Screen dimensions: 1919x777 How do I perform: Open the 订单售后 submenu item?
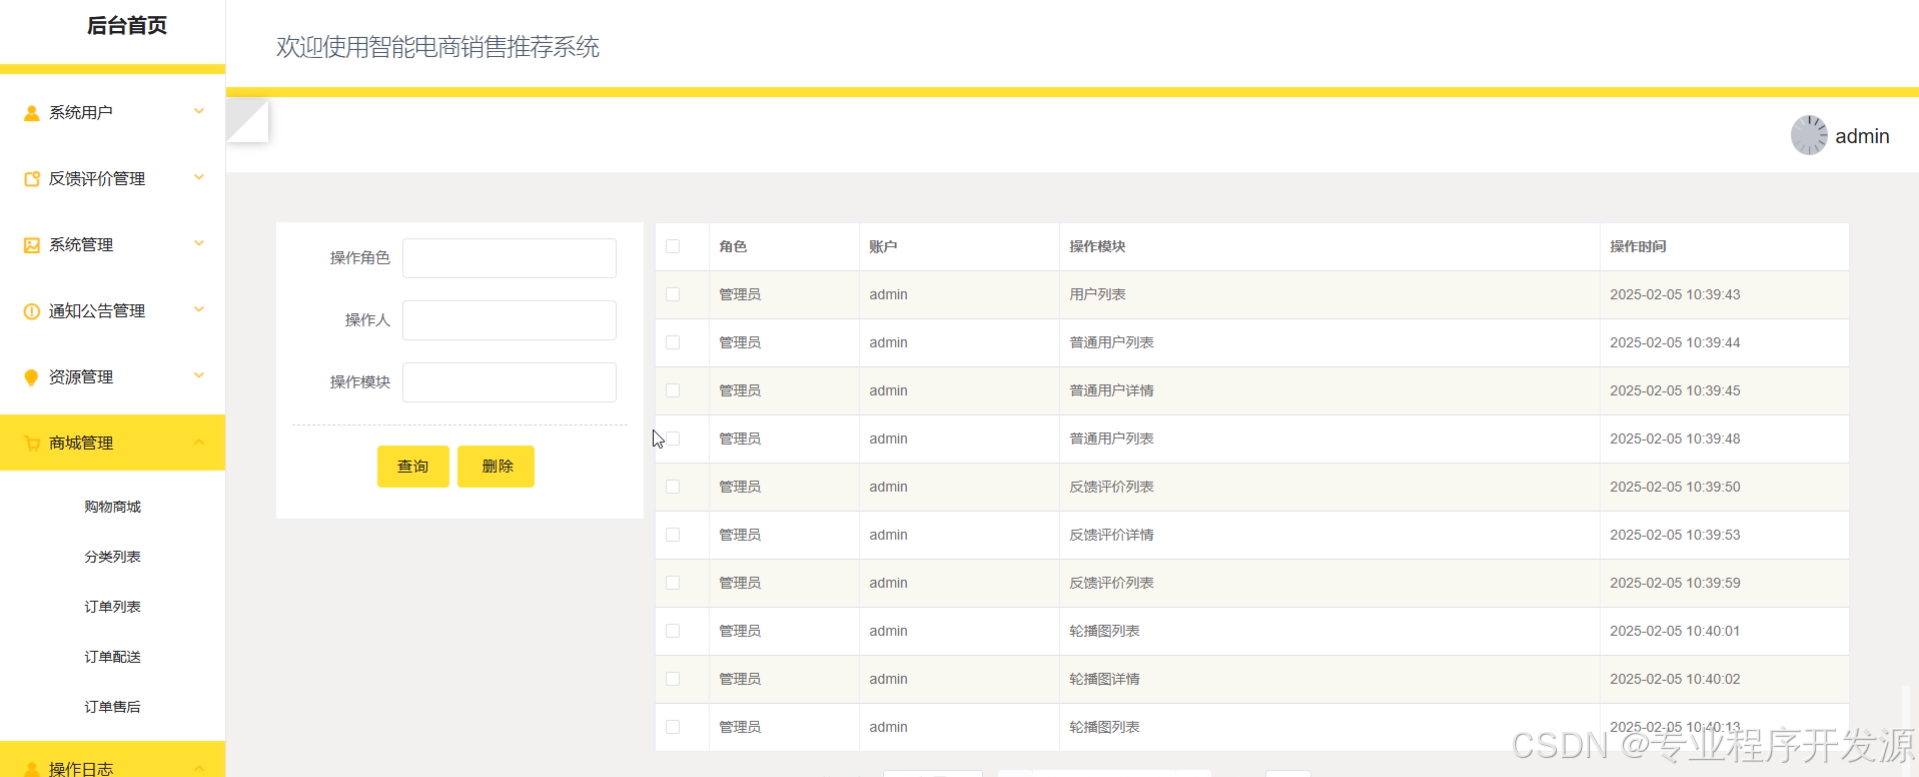[113, 707]
